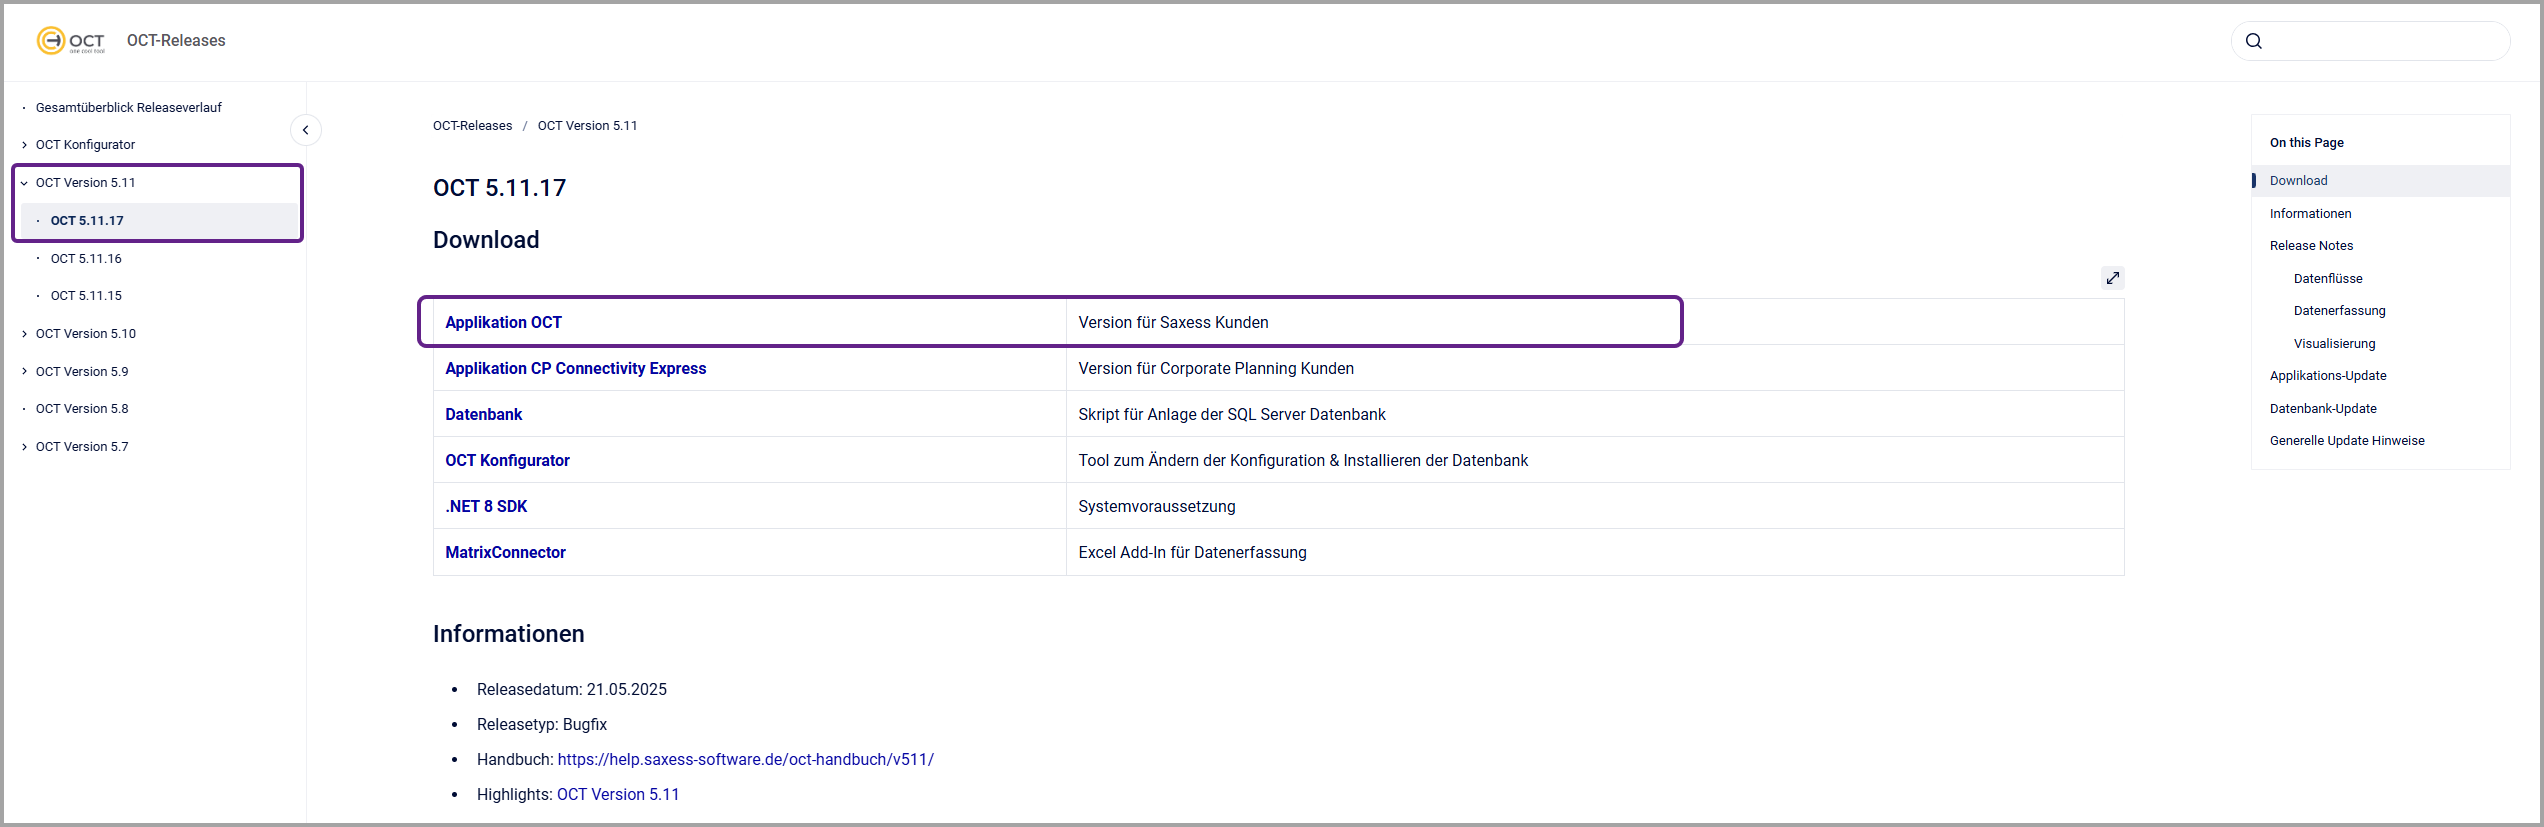
Task: Click the OCT logo icon
Action: click(x=71, y=41)
